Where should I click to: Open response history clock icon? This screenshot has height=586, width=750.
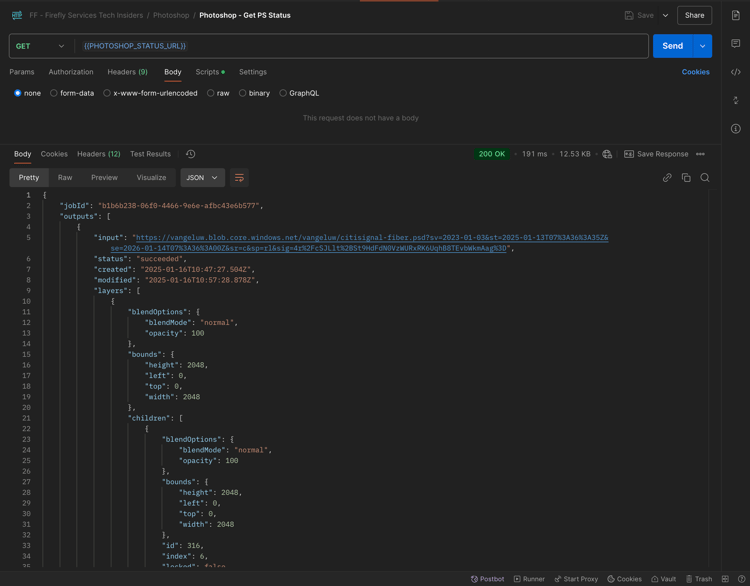pos(190,154)
